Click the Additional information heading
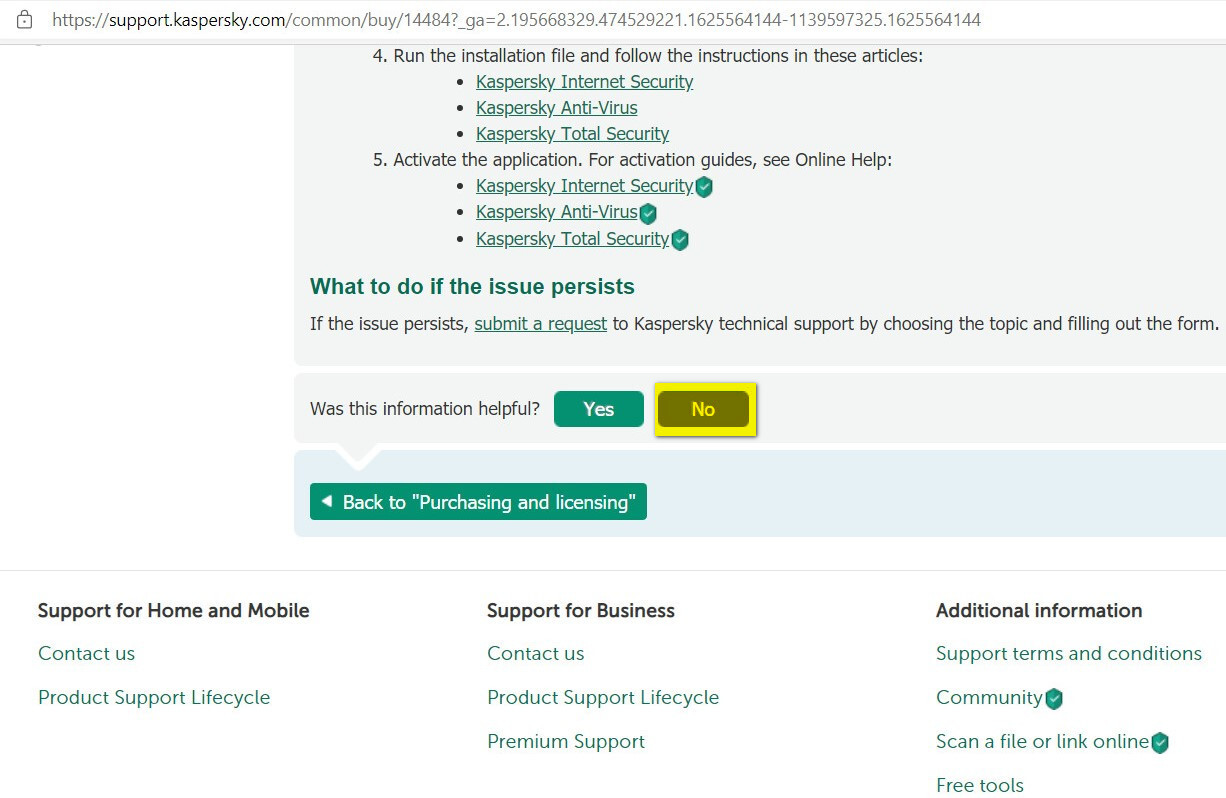1226x798 pixels. pyautogui.click(x=1039, y=610)
